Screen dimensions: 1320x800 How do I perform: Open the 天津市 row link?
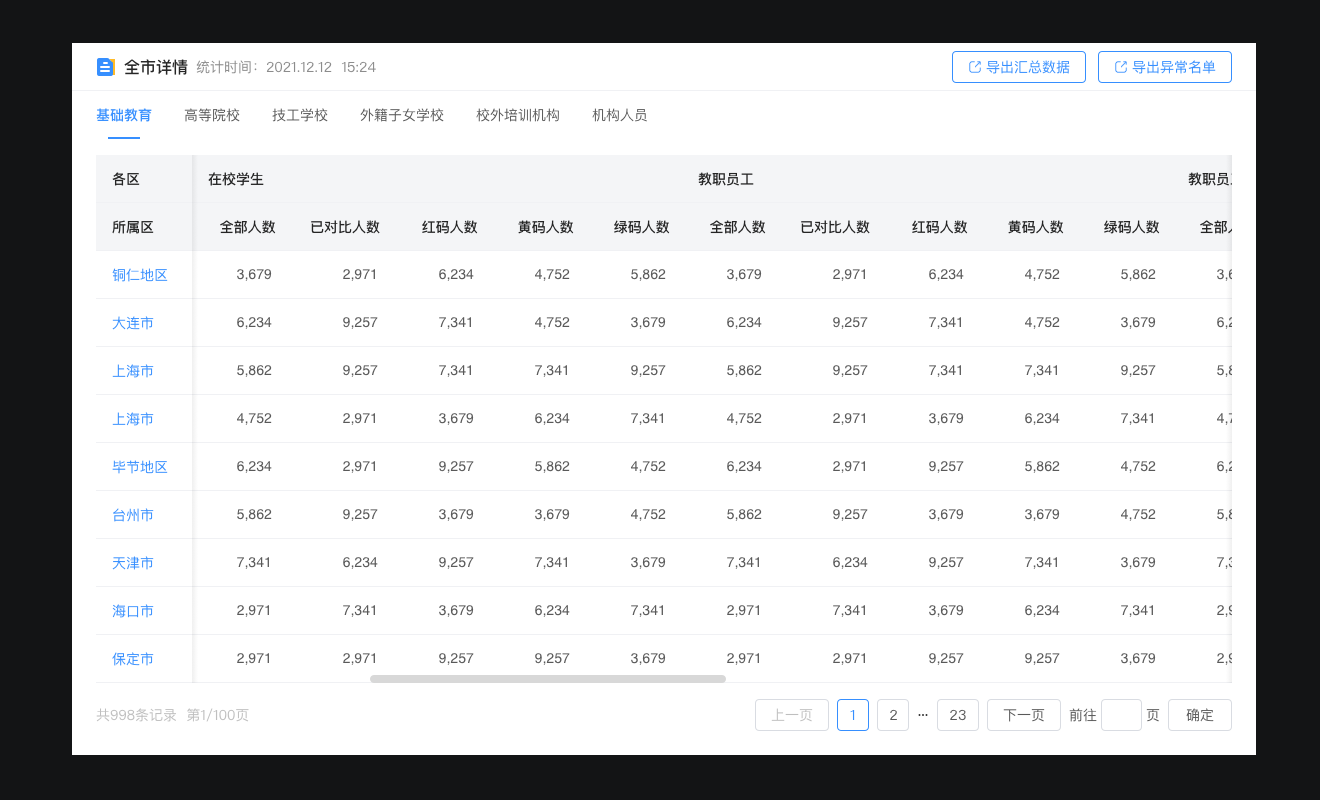pyautogui.click(x=133, y=563)
